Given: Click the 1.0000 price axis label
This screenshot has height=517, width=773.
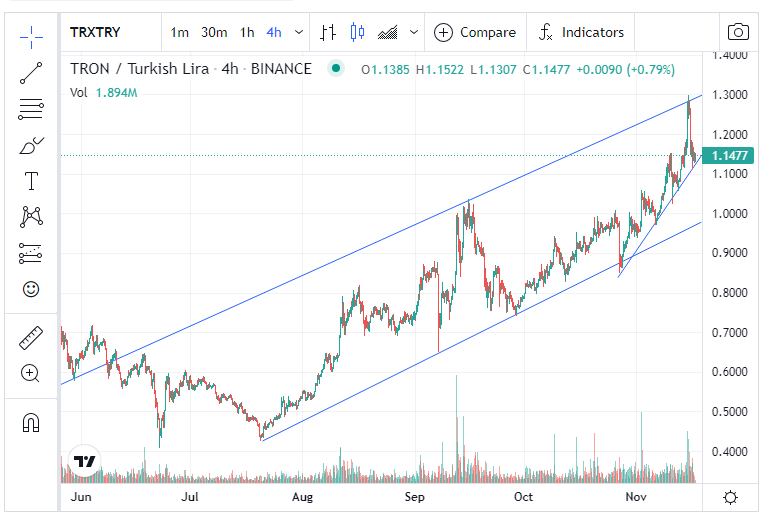Looking at the screenshot, I should 730,214.
